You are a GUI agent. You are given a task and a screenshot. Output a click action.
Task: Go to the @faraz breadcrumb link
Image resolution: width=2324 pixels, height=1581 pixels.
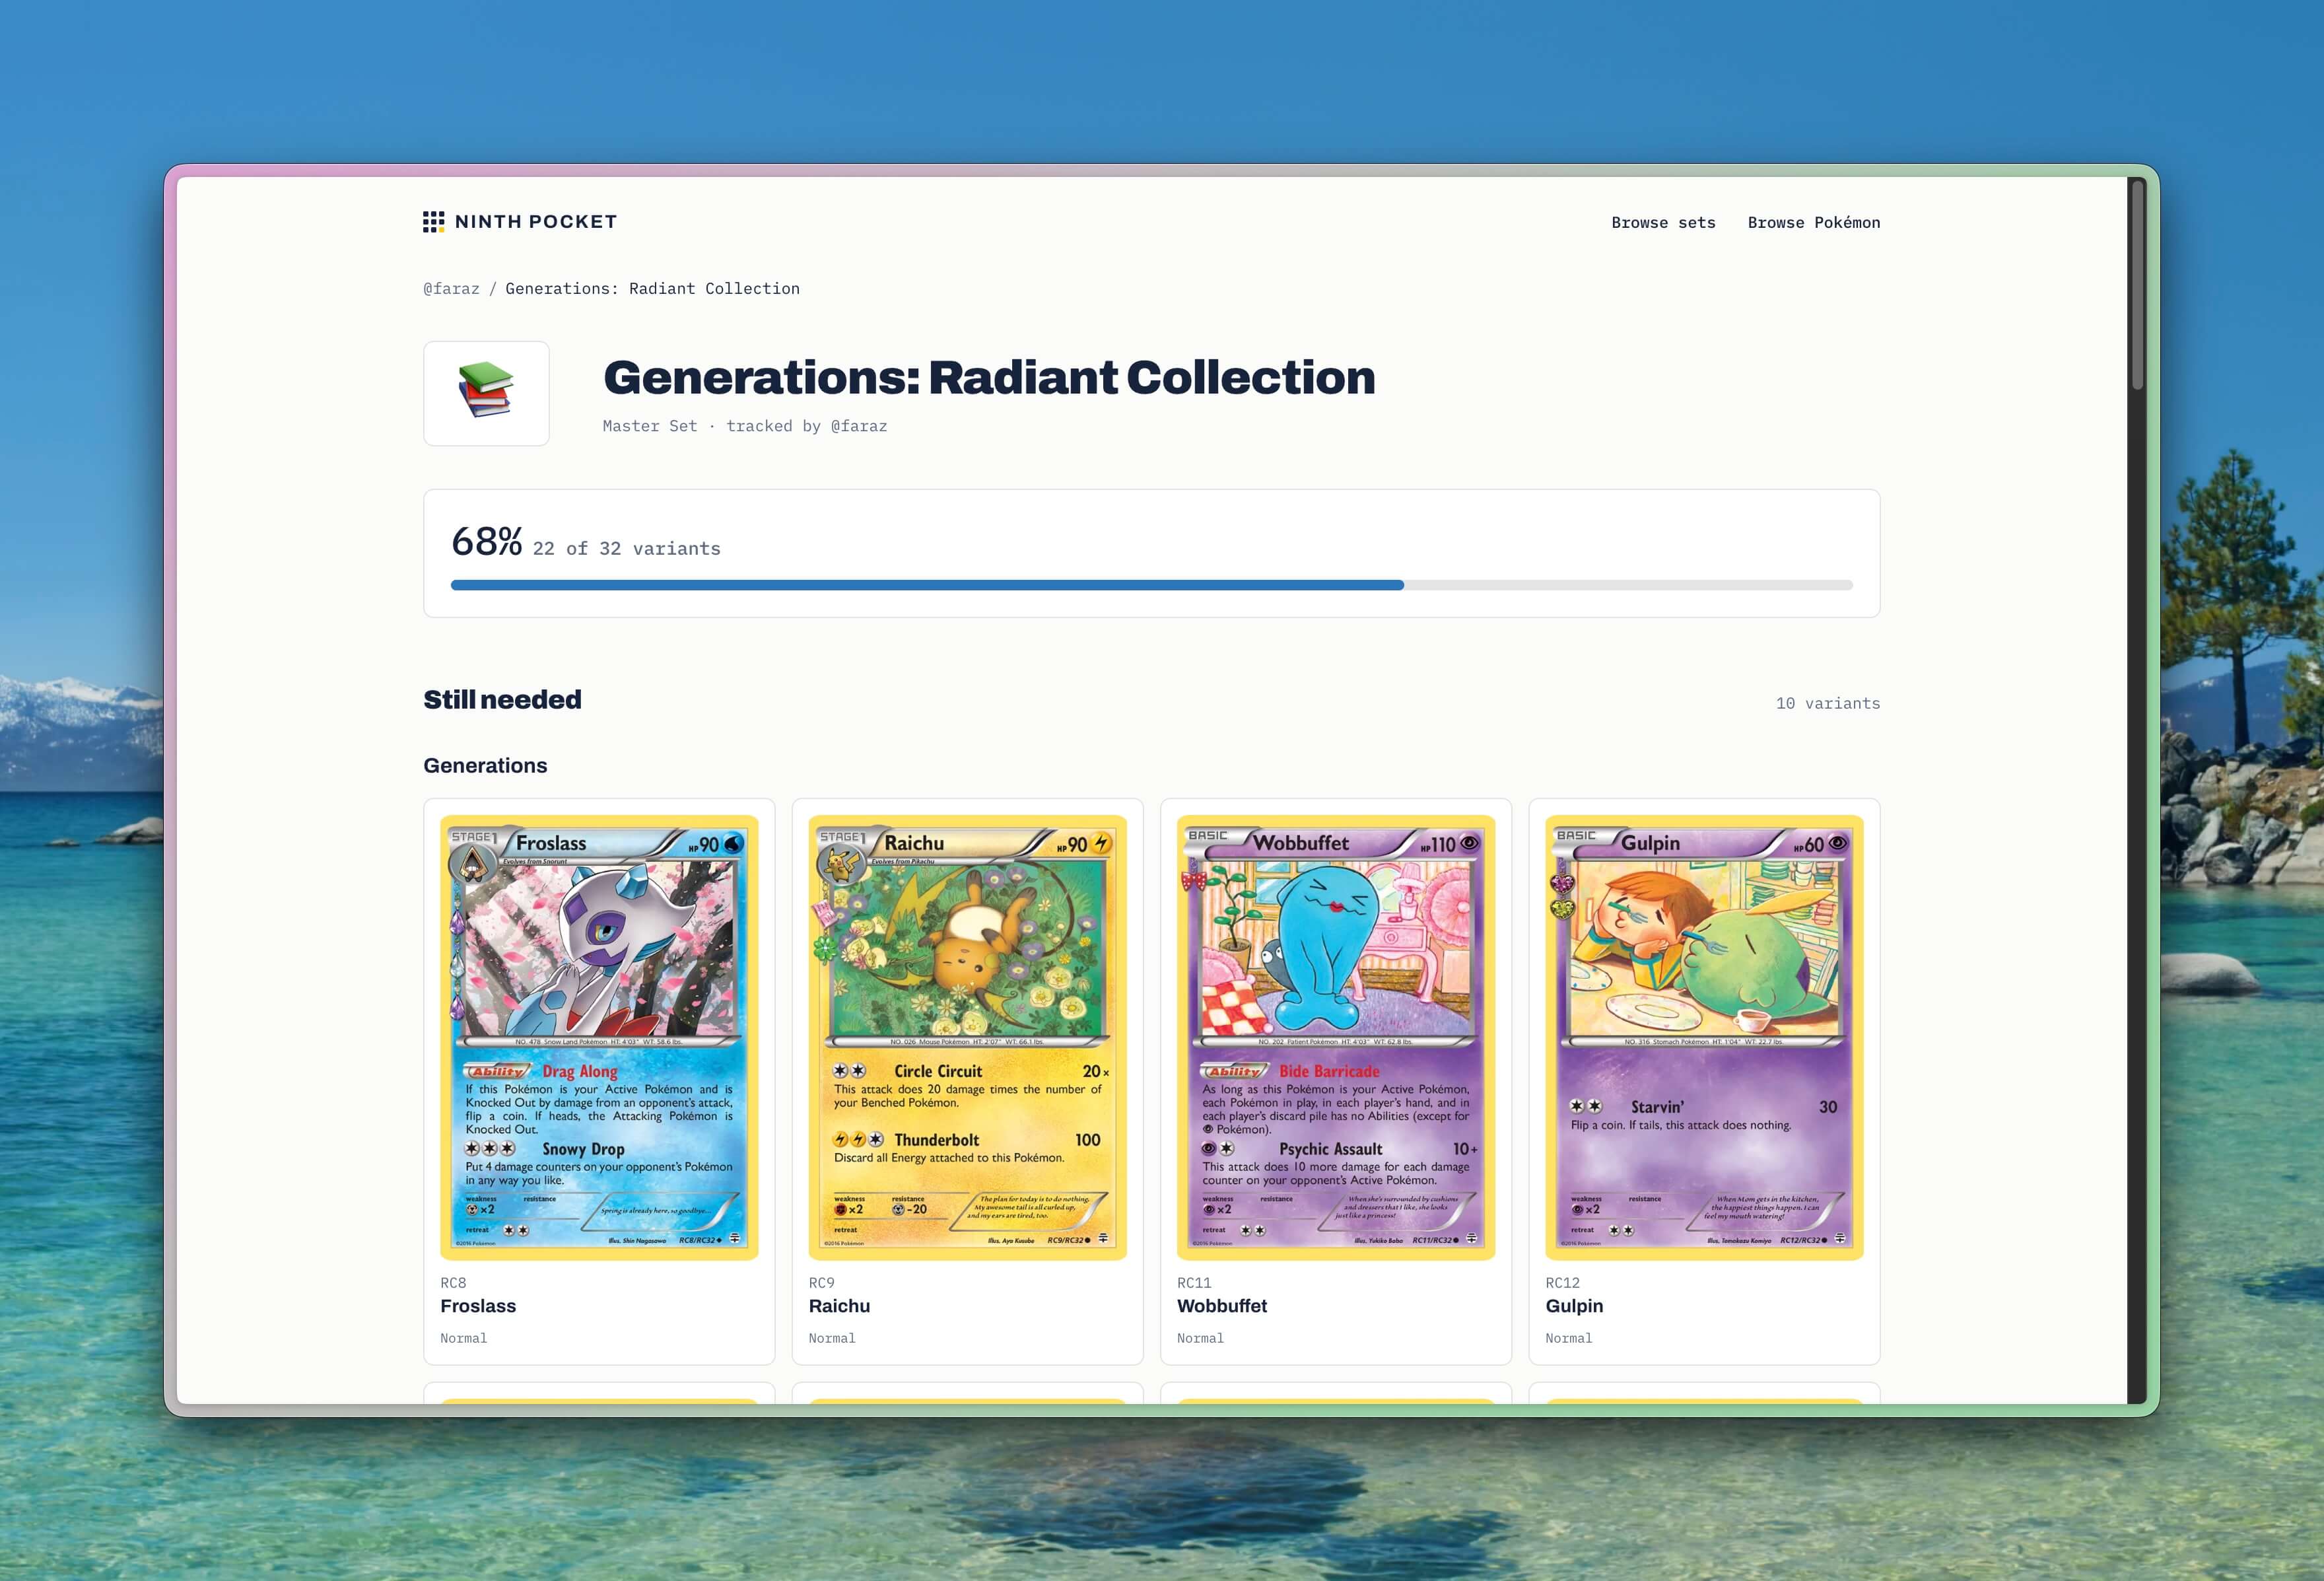pyautogui.click(x=451, y=289)
